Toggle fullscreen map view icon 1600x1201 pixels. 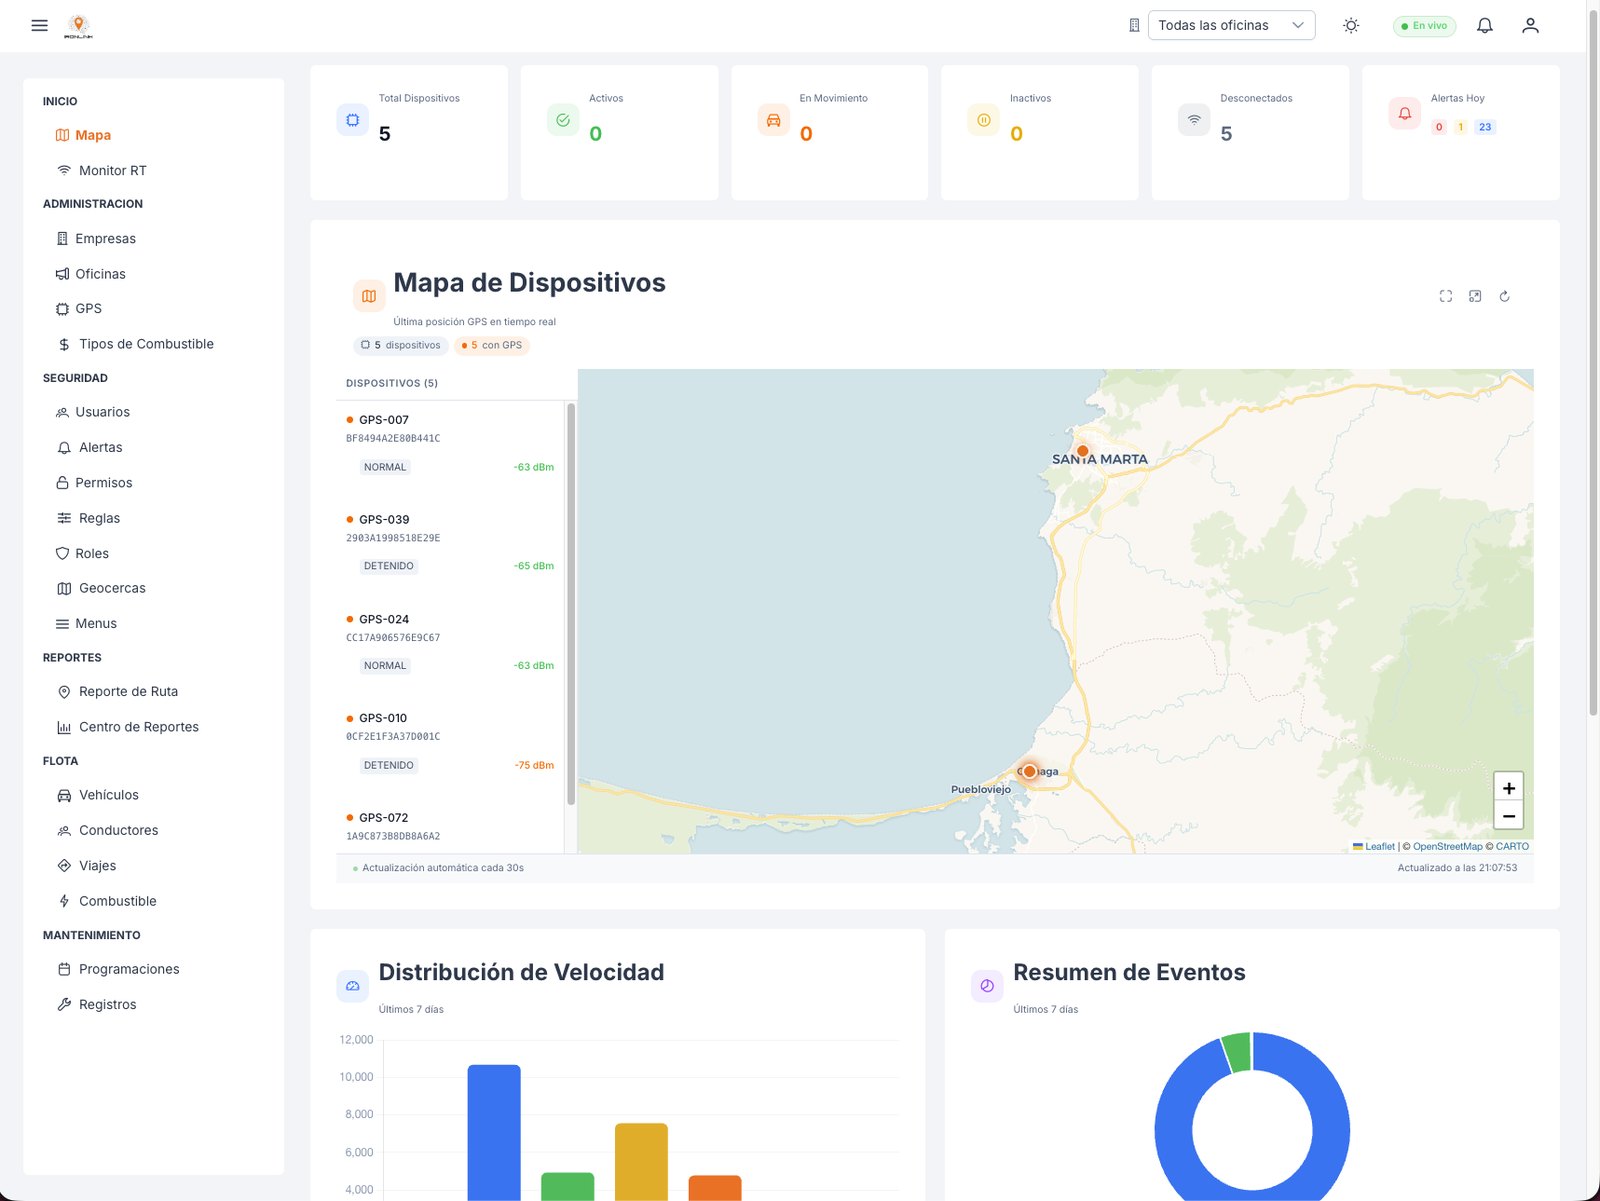tap(1446, 296)
